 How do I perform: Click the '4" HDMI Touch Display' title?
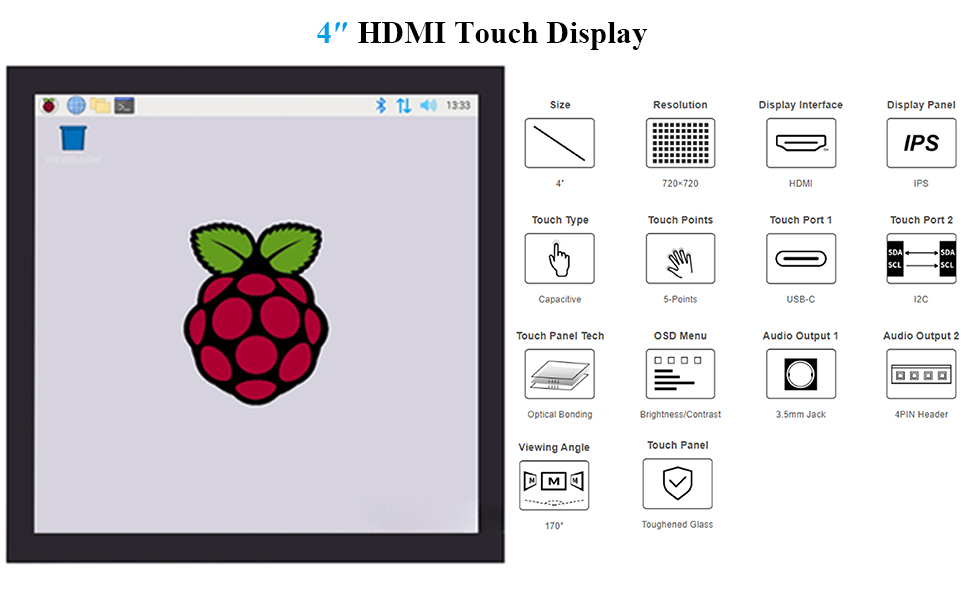[x=482, y=33]
